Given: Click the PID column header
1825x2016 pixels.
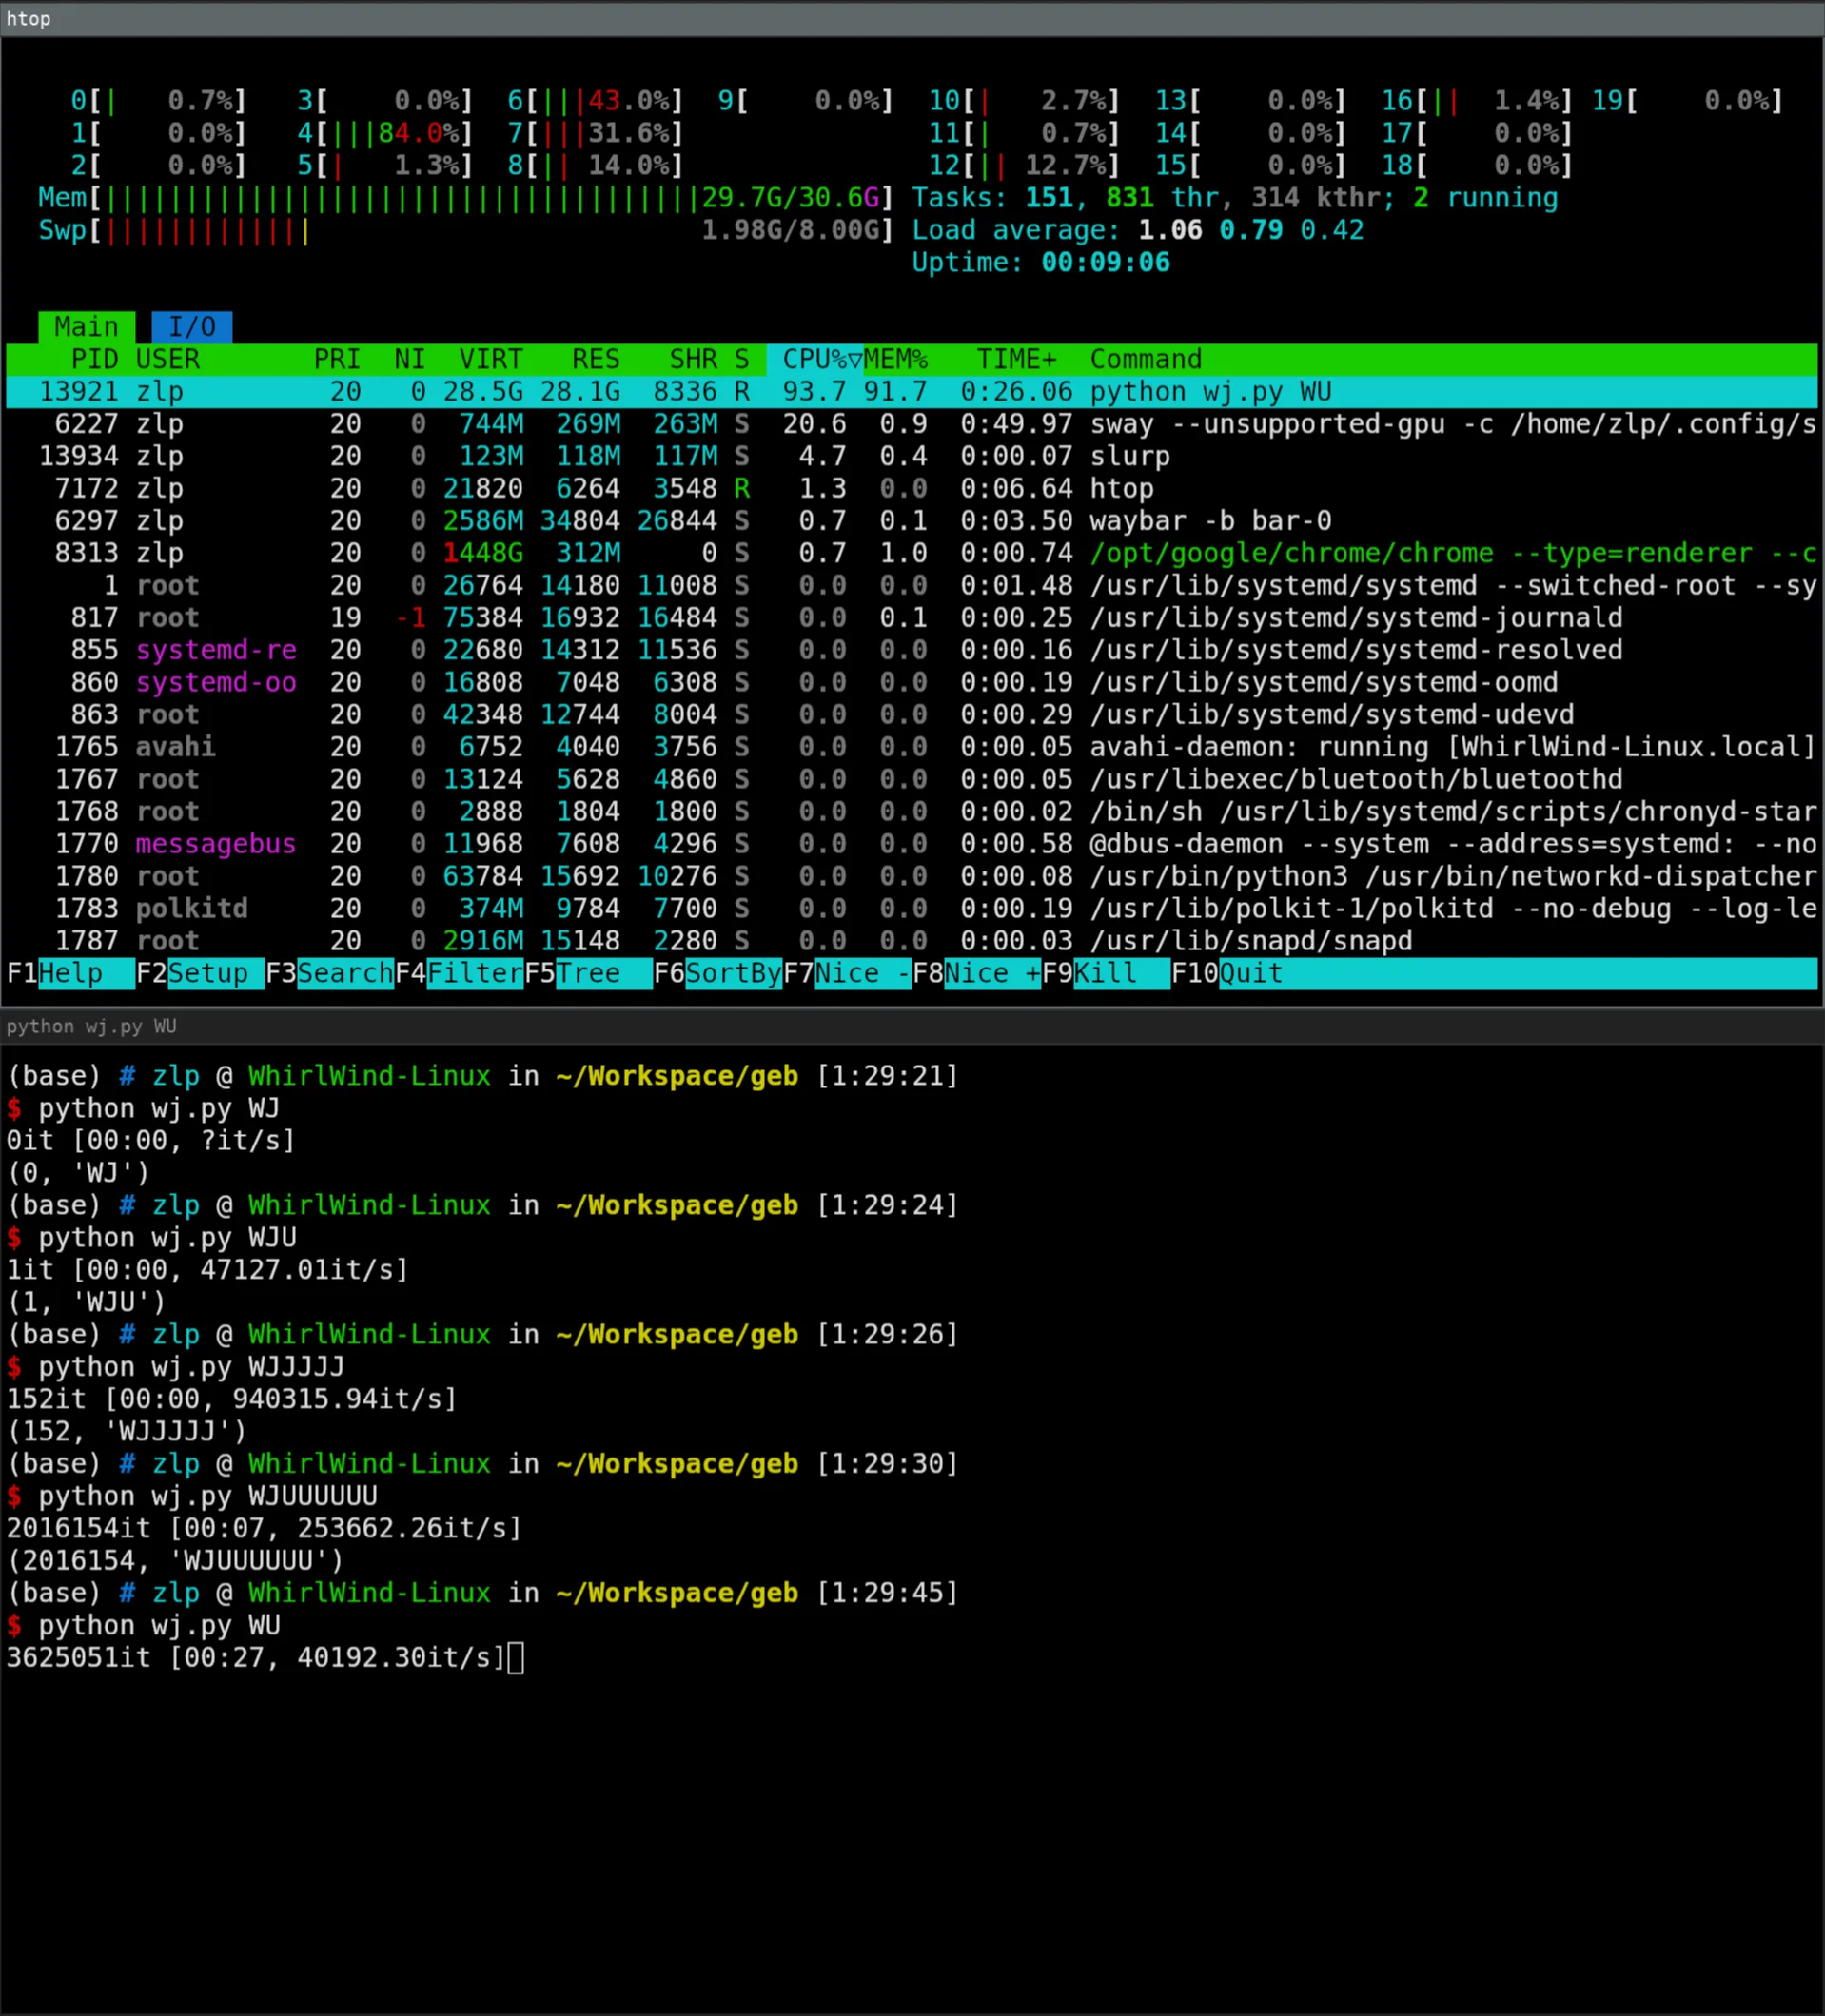Looking at the screenshot, I should tap(95, 359).
